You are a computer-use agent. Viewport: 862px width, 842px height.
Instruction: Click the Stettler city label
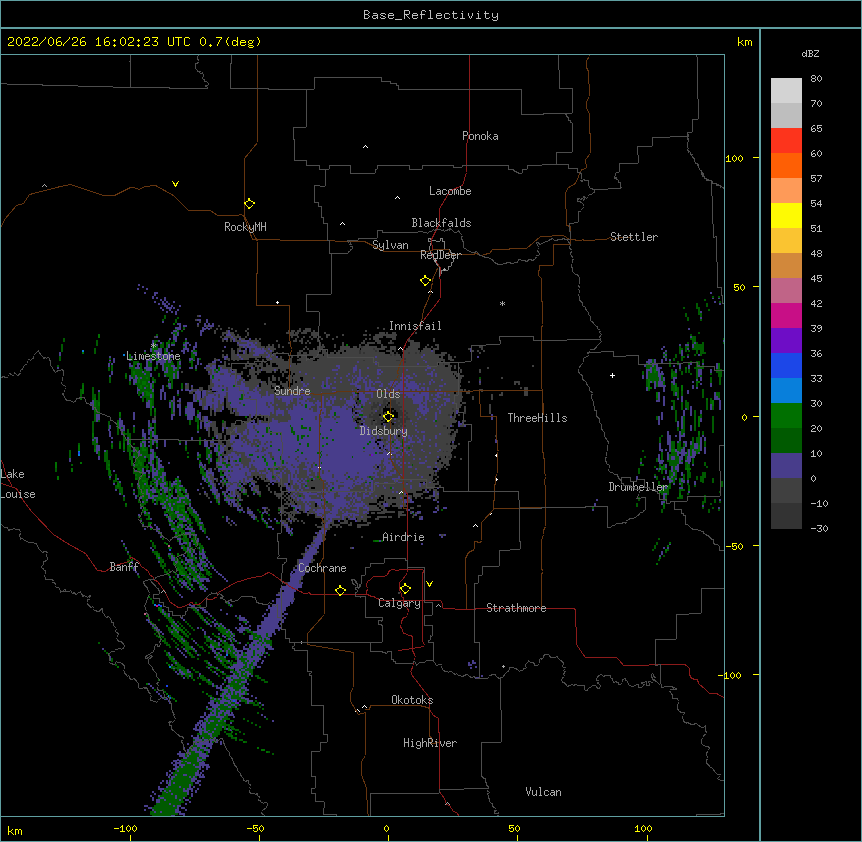(x=634, y=237)
